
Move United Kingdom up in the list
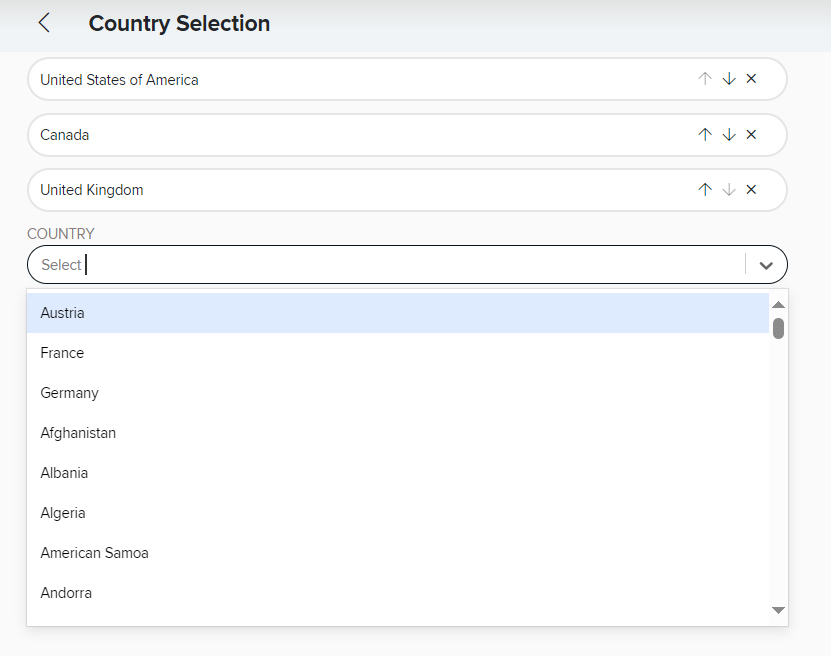tap(705, 190)
